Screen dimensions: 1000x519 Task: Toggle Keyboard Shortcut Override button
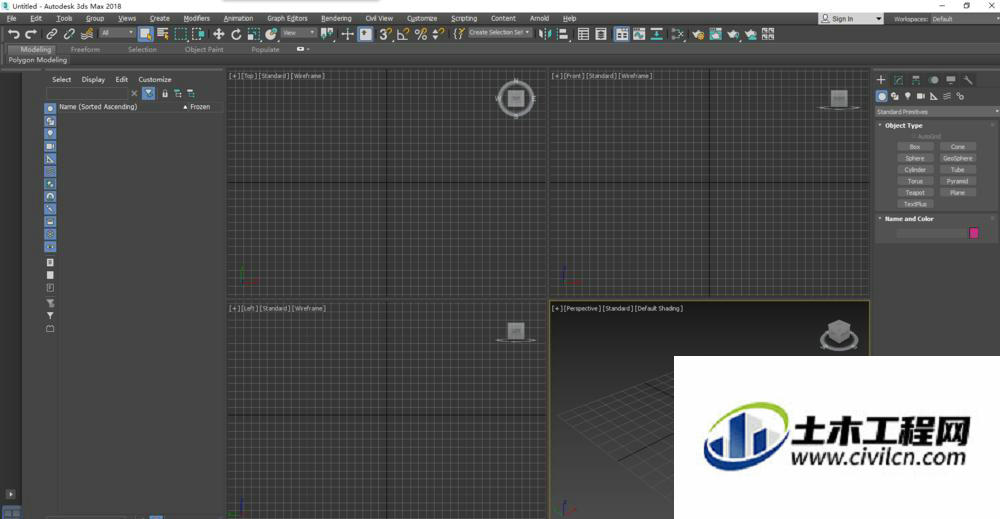pyautogui.click(x=365, y=34)
